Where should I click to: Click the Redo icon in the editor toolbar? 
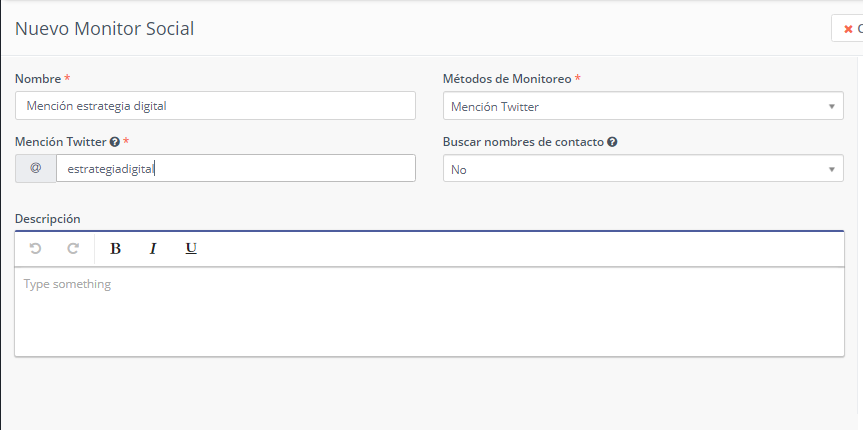(73, 249)
